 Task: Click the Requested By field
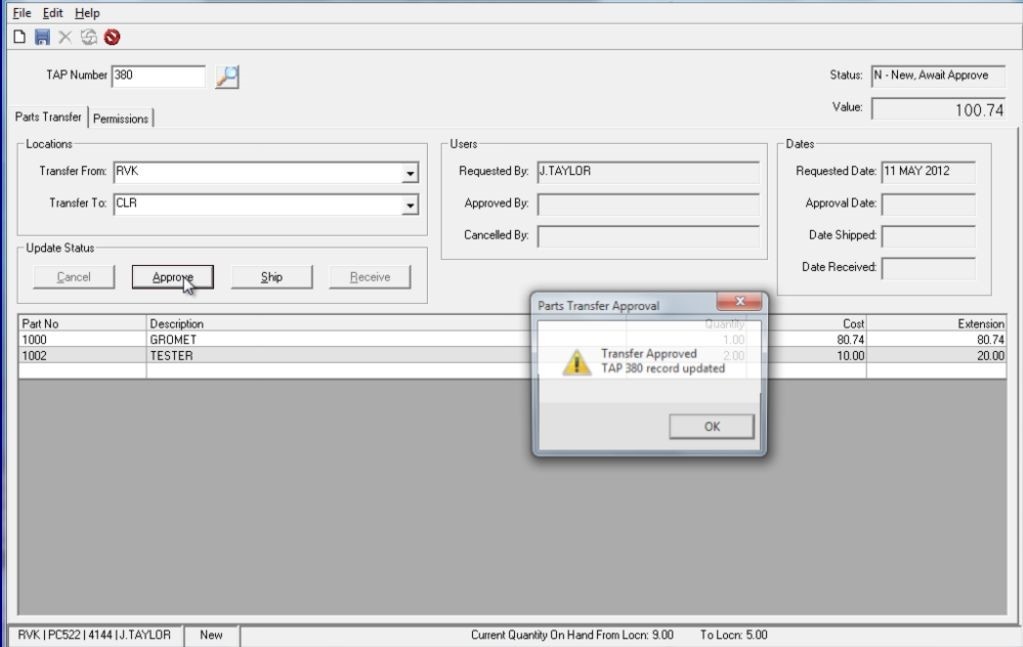point(649,172)
